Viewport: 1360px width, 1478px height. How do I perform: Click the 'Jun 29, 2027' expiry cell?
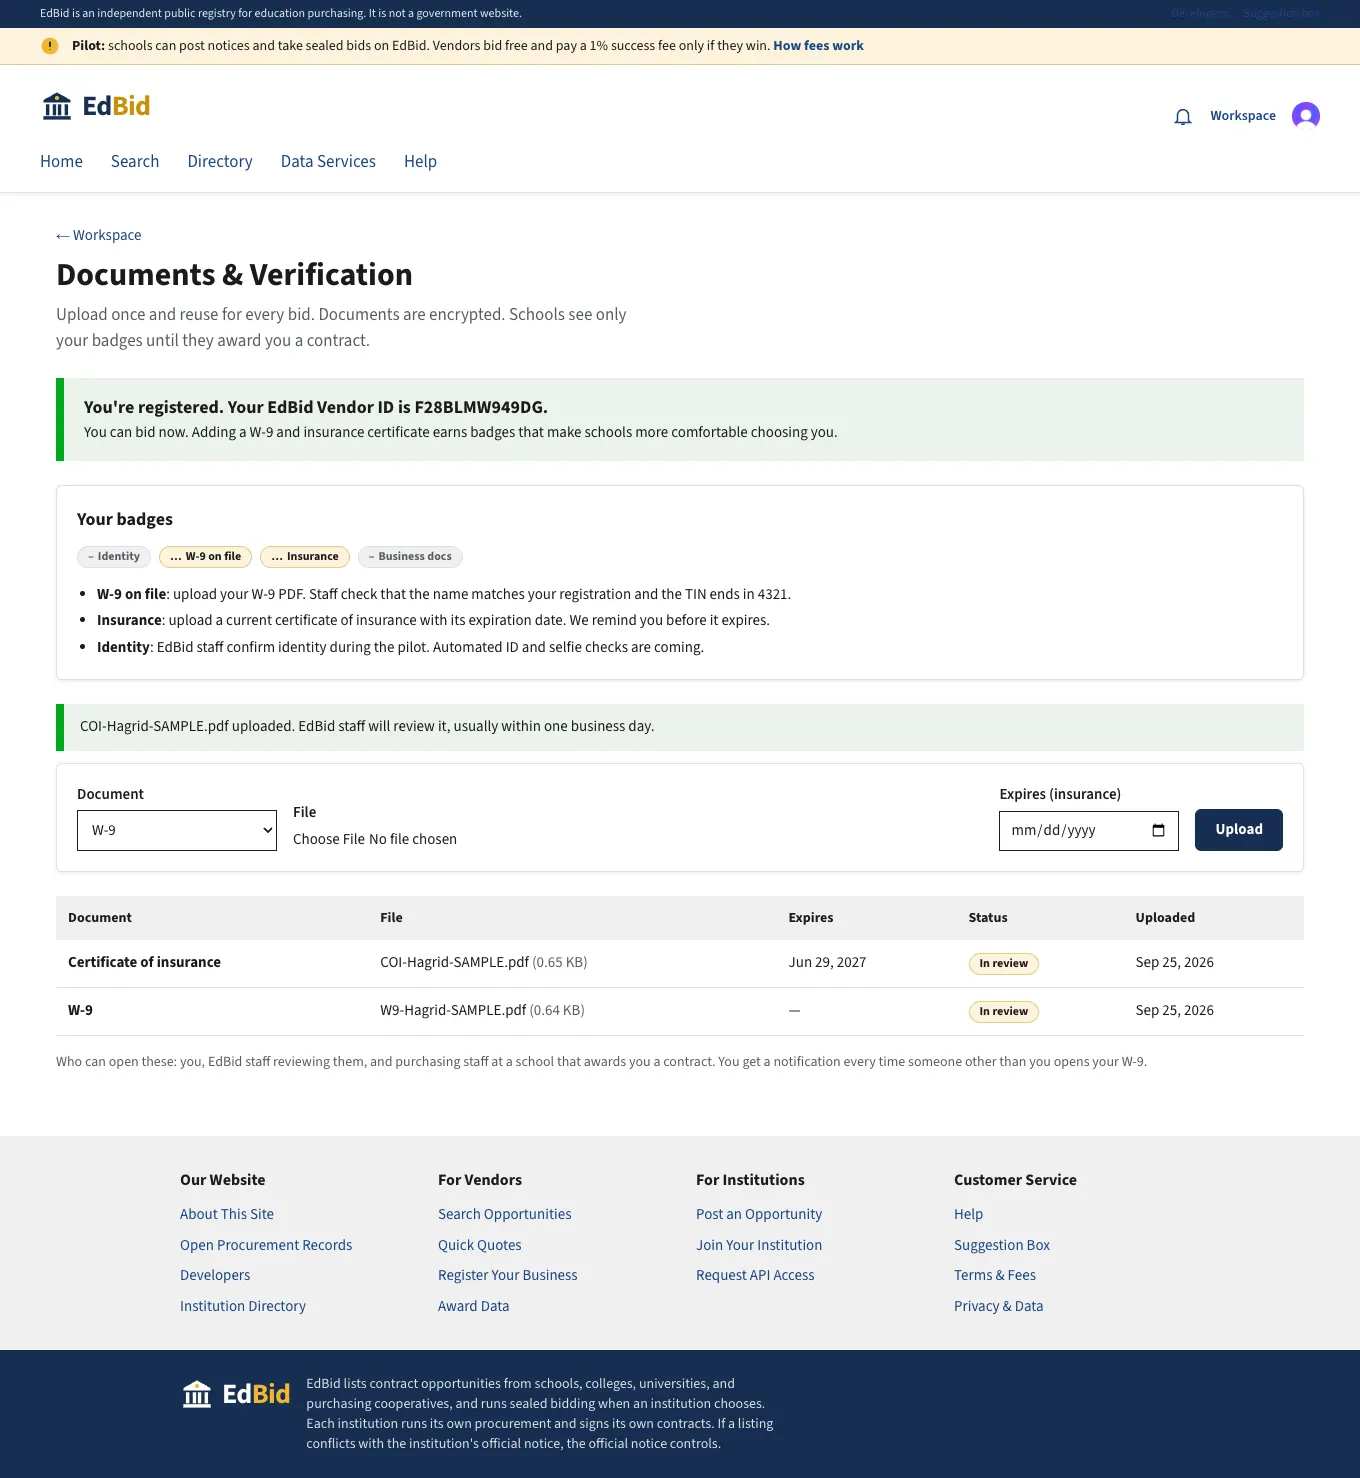[827, 963]
